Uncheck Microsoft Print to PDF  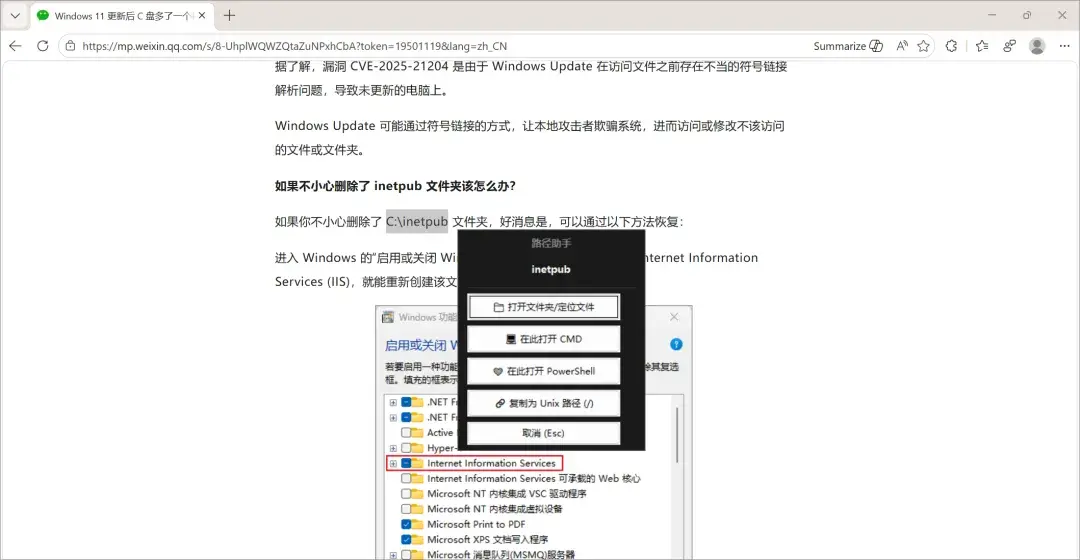click(x=406, y=524)
